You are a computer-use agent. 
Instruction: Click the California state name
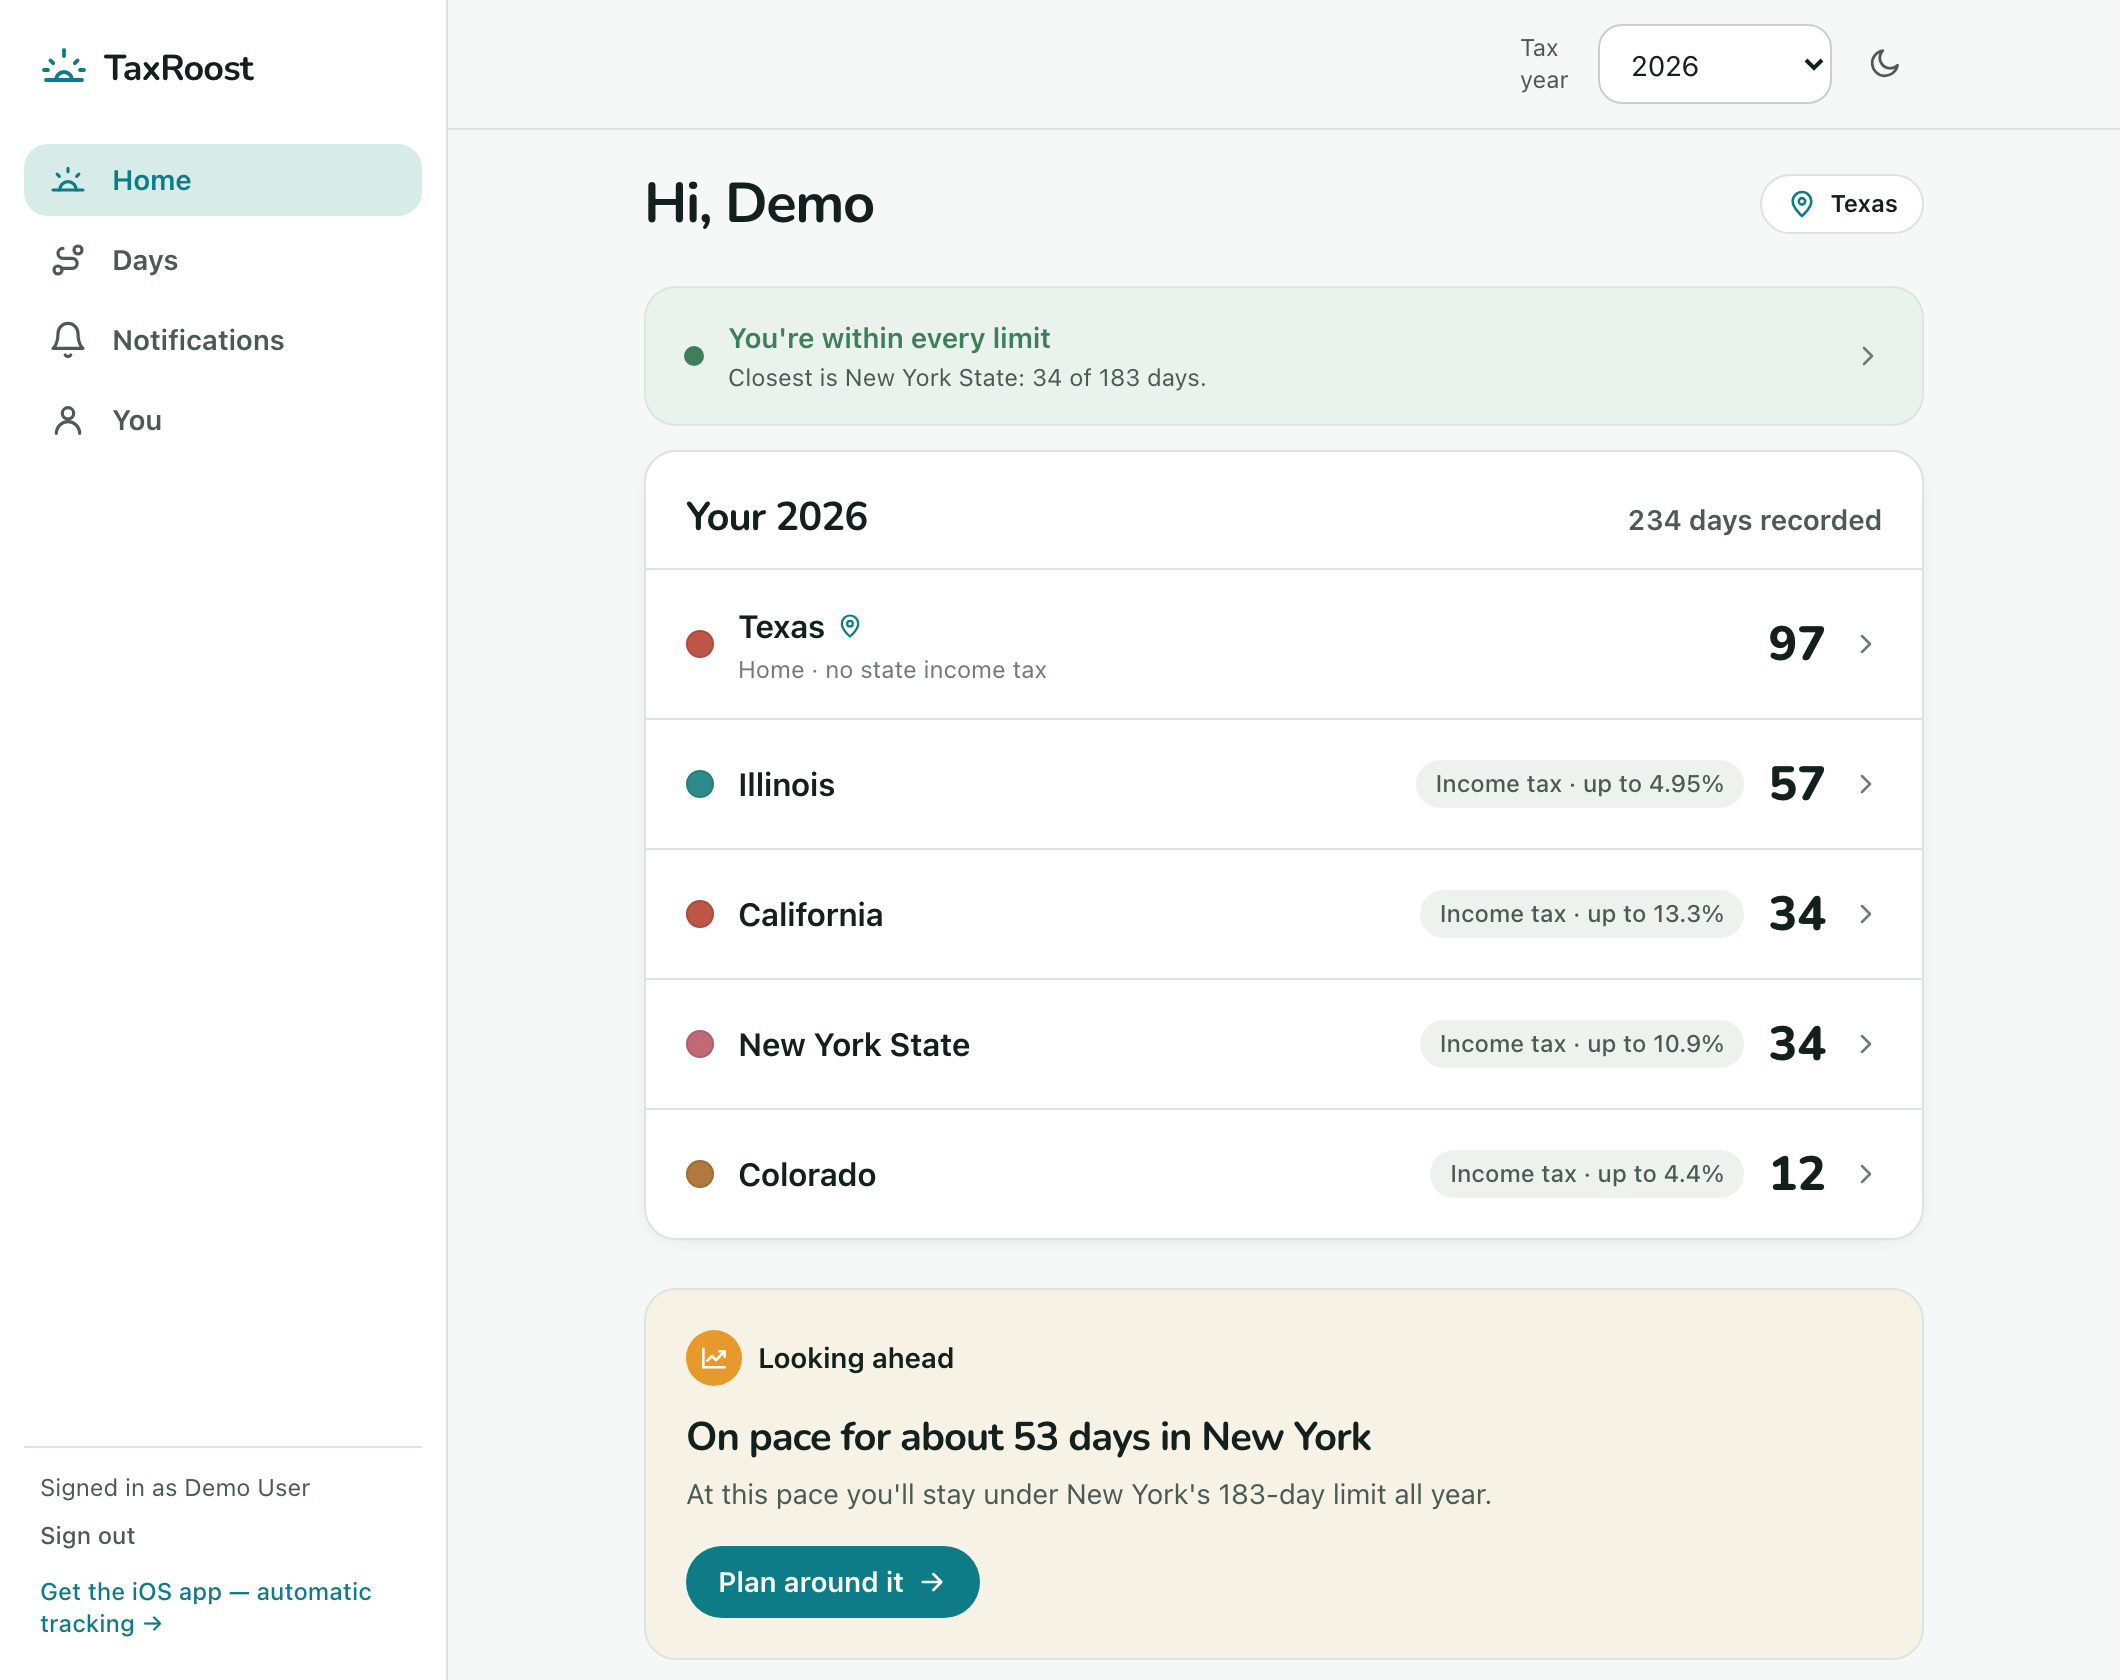coord(811,915)
